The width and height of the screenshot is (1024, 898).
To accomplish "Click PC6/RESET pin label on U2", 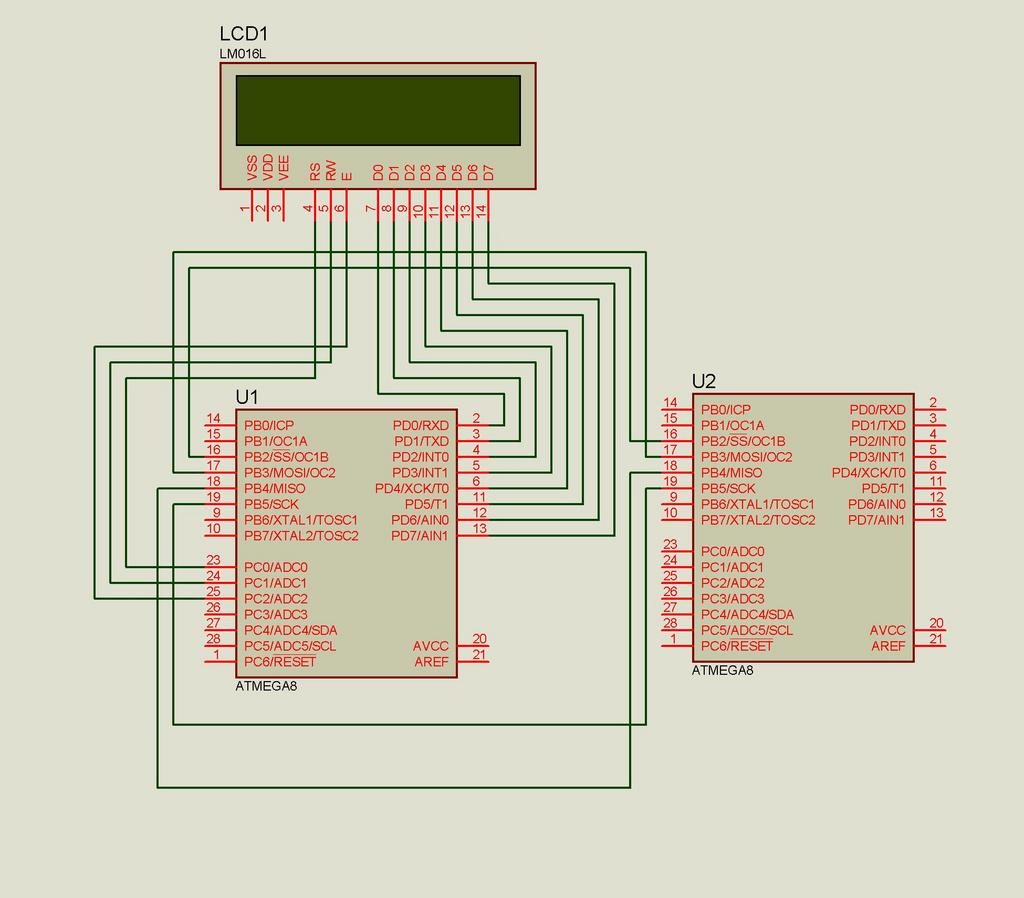I will coord(736,646).
